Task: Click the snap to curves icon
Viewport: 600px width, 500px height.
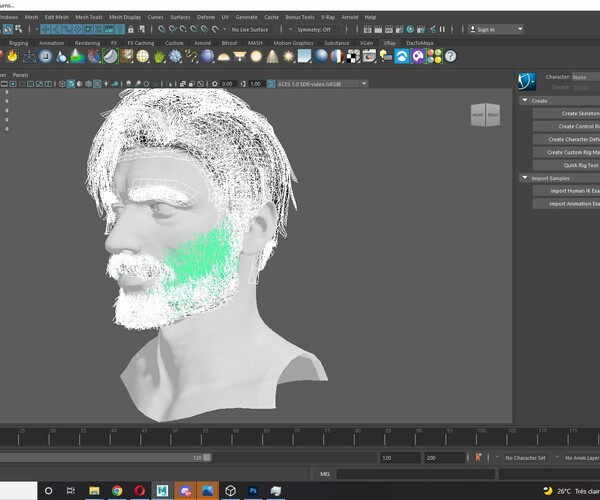Action: click(173, 29)
